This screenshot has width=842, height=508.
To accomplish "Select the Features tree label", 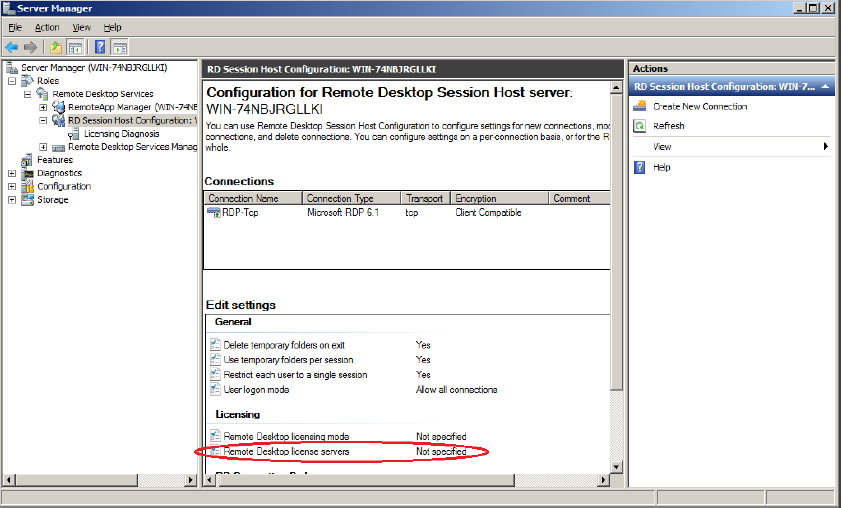I will coord(55,160).
